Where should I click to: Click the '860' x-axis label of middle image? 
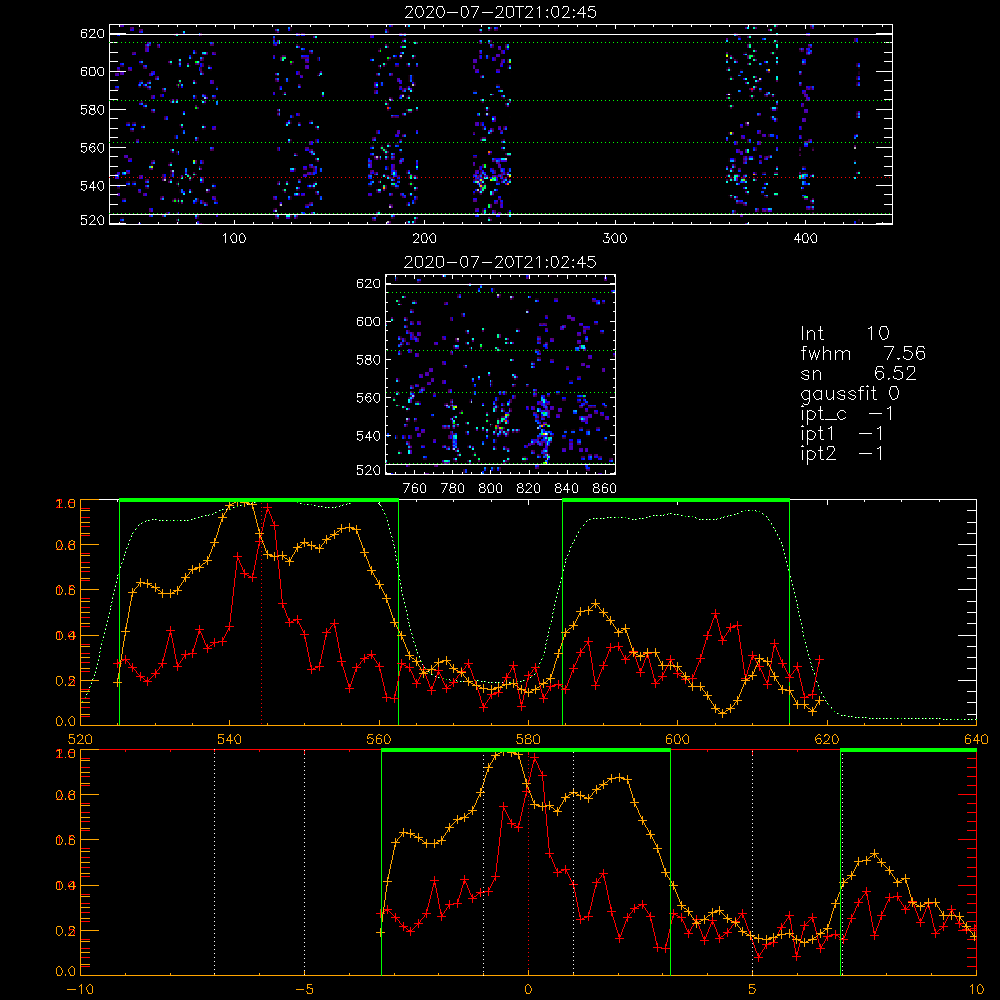click(605, 489)
